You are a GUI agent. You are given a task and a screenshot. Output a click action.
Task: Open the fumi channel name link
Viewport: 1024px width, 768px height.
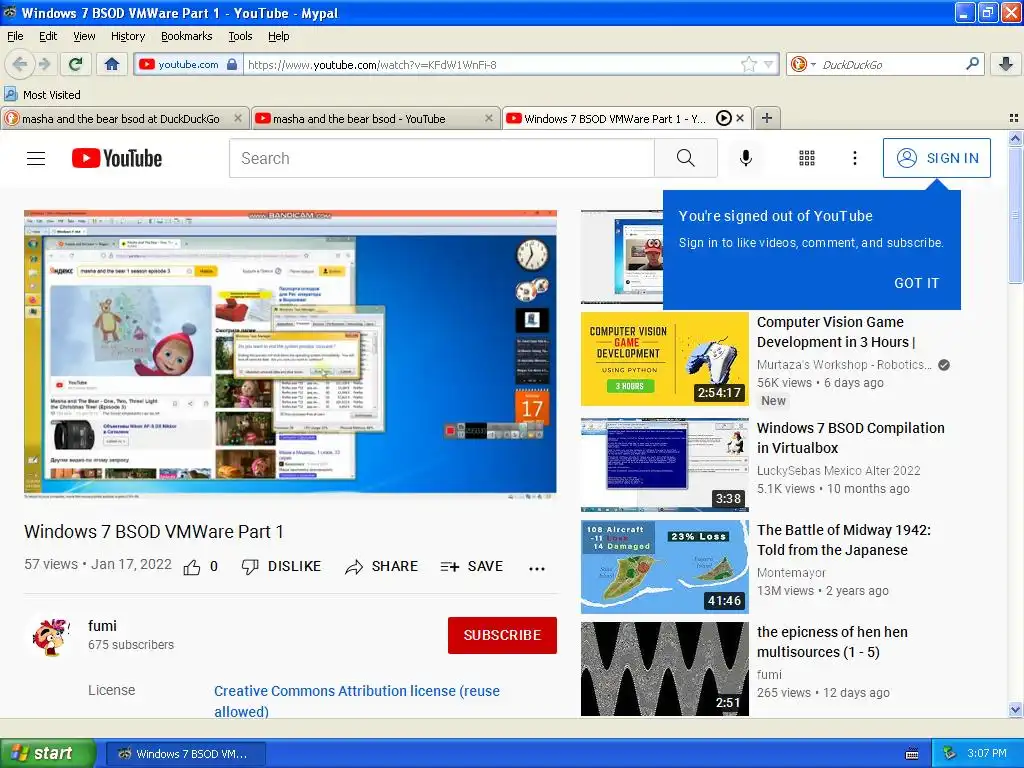click(x=103, y=626)
